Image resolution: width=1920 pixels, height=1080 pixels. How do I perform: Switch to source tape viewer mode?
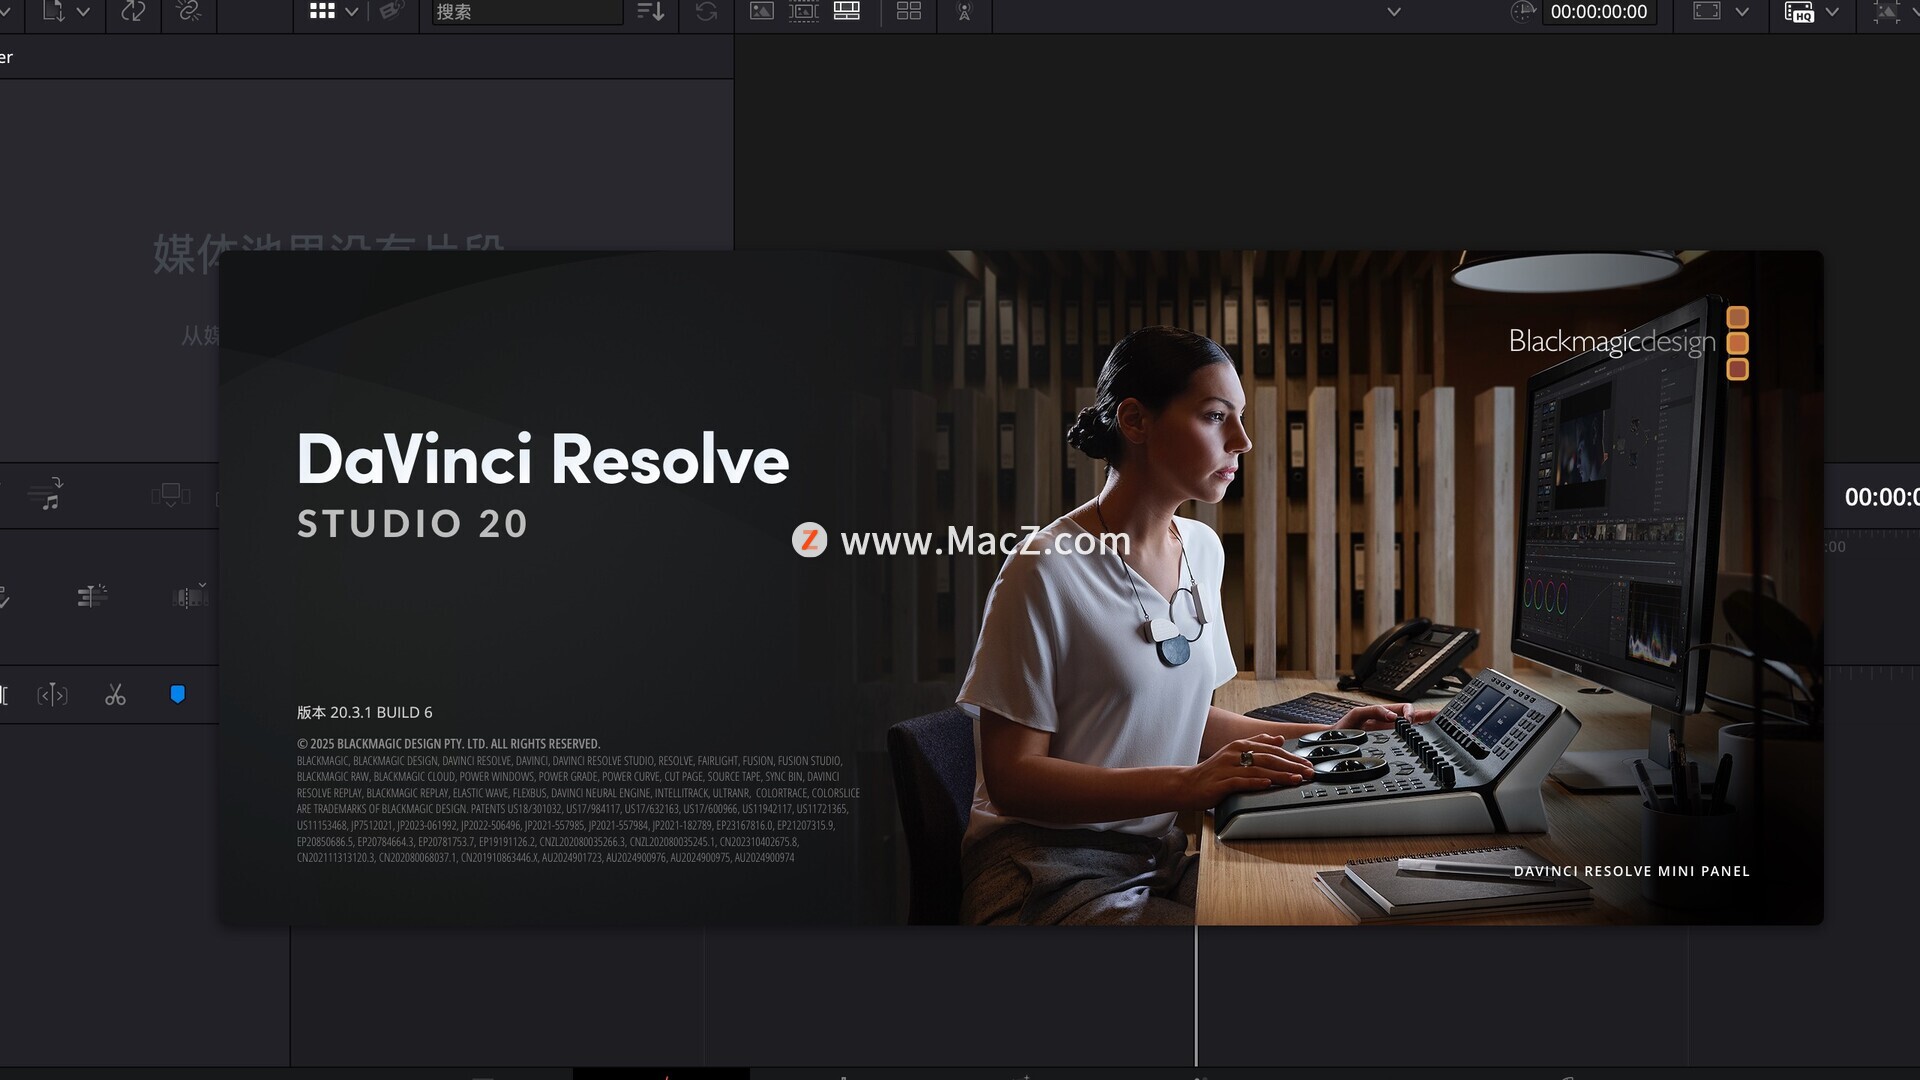coord(804,12)
